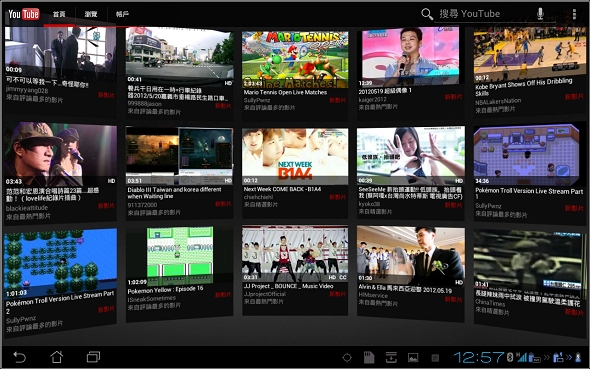Image resolution: width=590 pixels, height=369 pixels.
Task: Open the three-dot overflow menu
Action: [x=574, y=14]
